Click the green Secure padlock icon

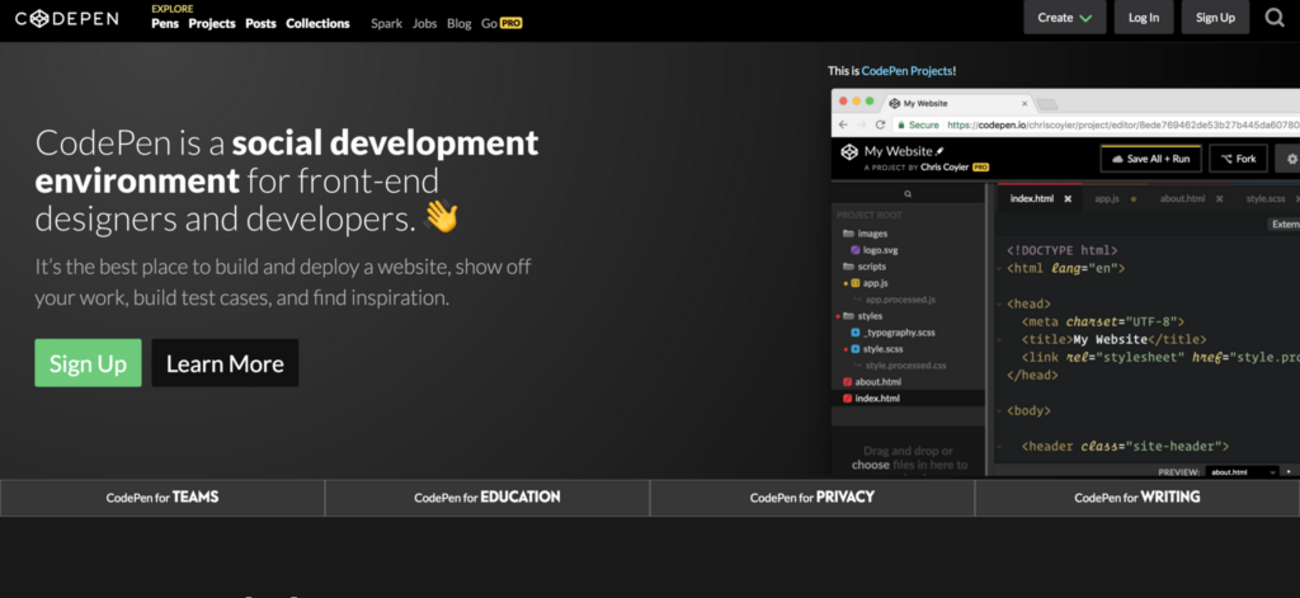pyautogui.click(x=901, y=125)
